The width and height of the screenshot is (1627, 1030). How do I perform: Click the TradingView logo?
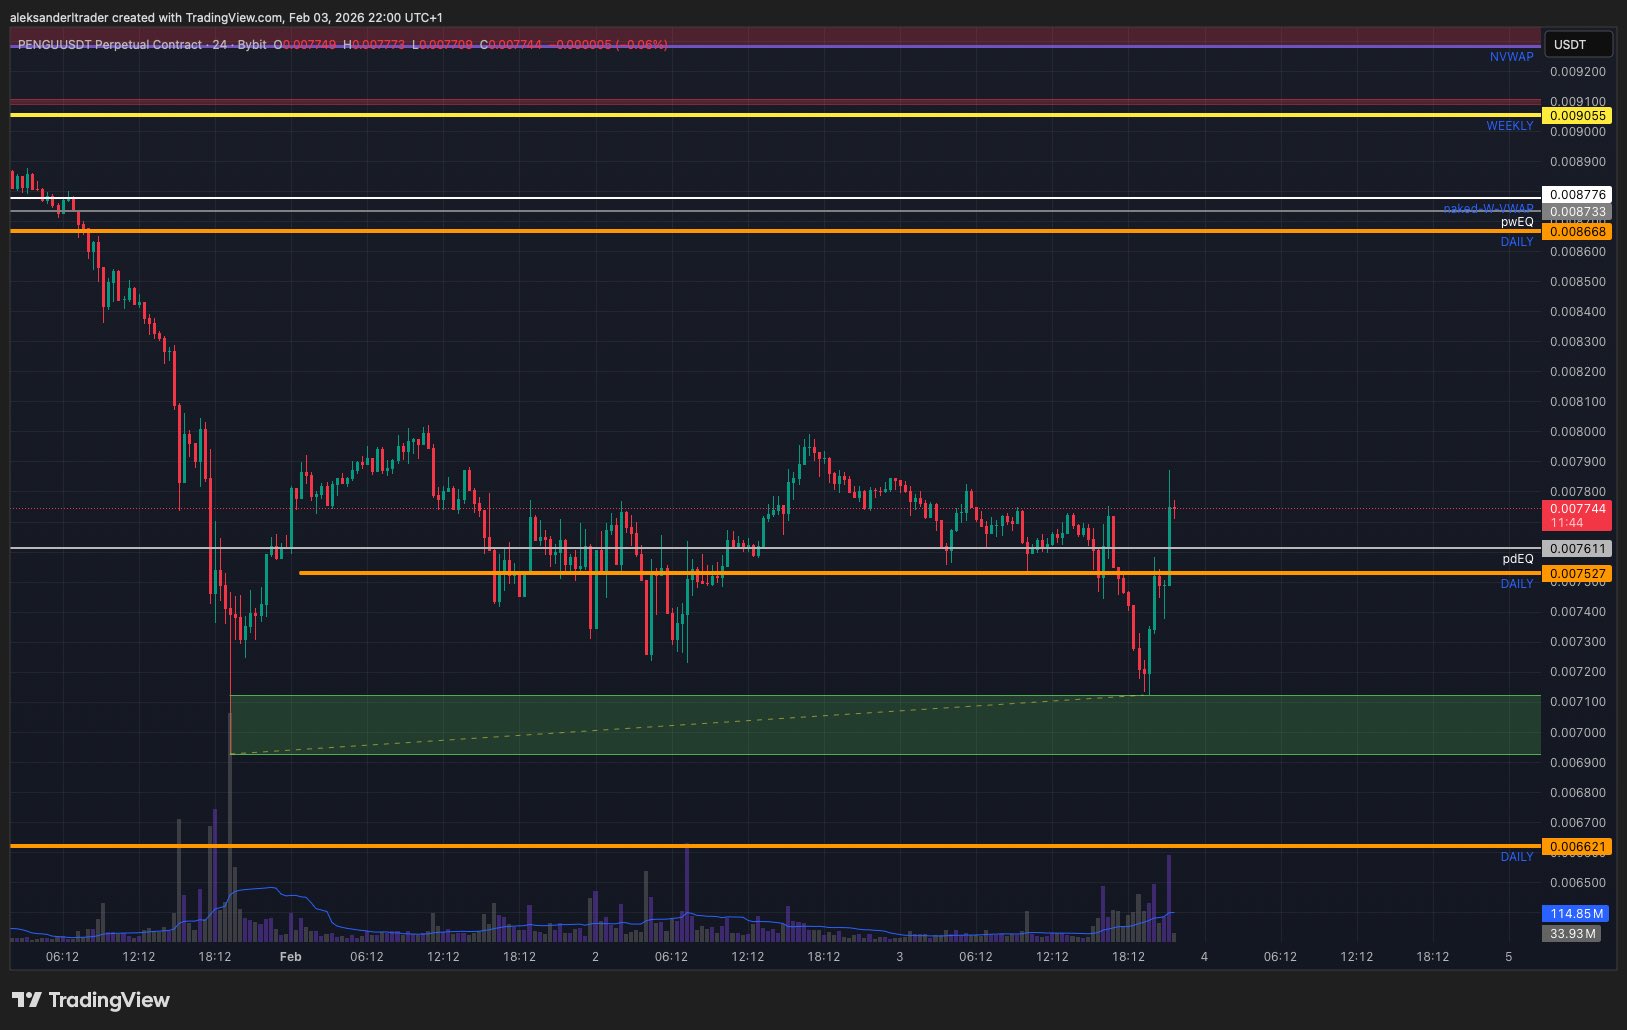(91, 1000)
